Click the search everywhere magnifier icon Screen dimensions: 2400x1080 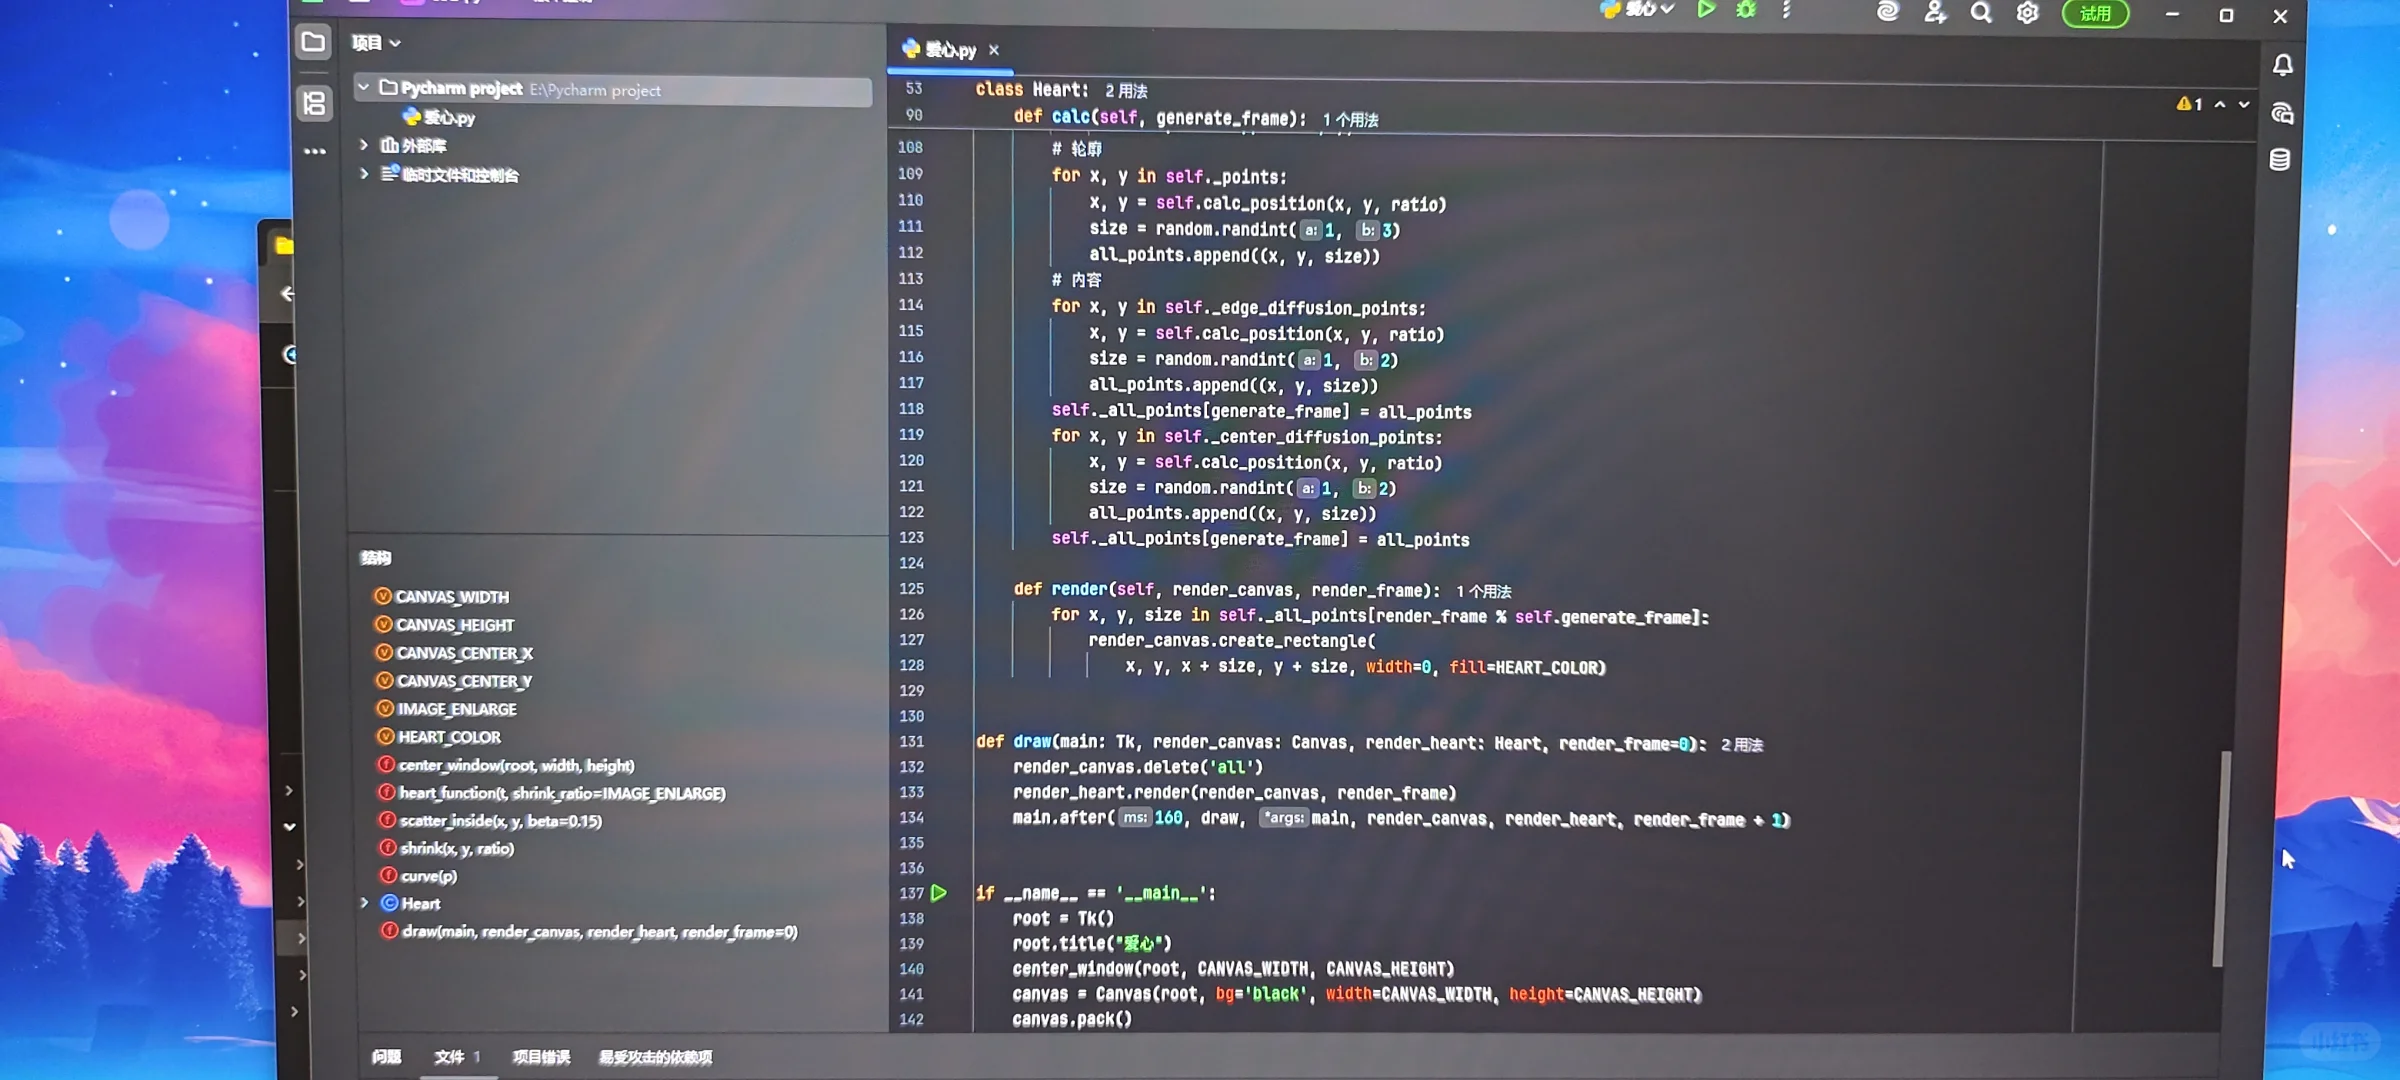[x=1980, y=13]
